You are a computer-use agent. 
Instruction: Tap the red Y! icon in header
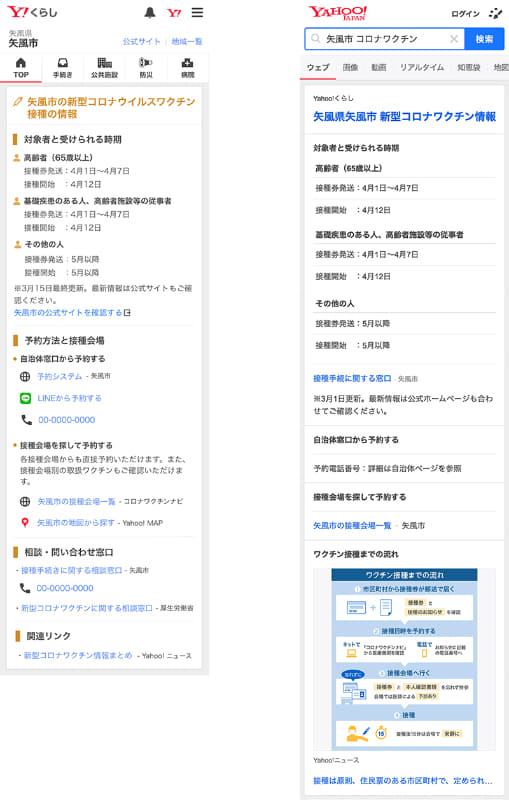point(174,13)
